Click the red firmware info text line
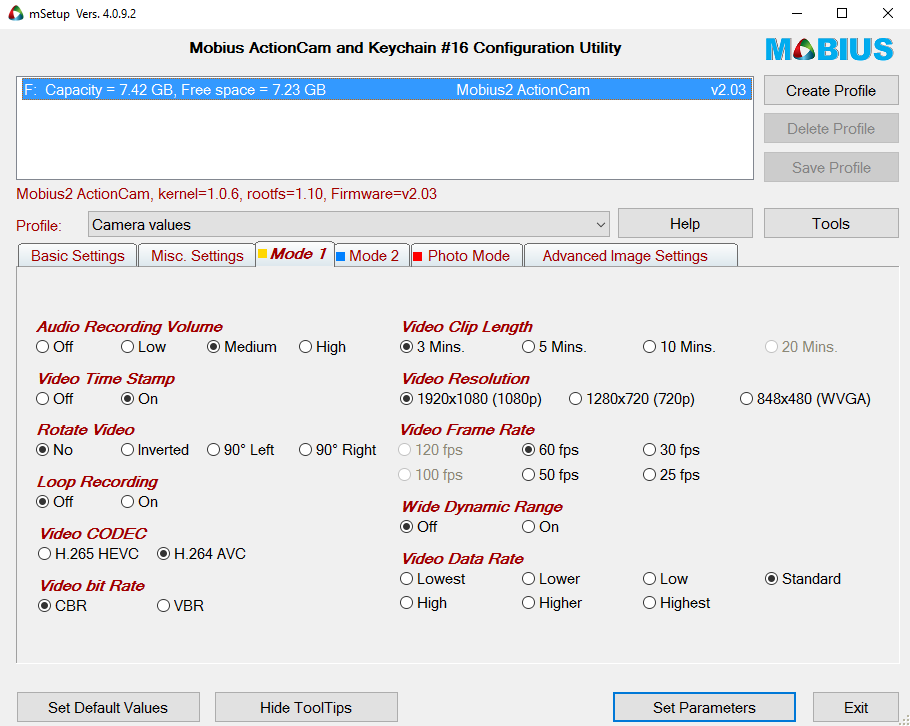The image size is (910, 726). (226, 194)
